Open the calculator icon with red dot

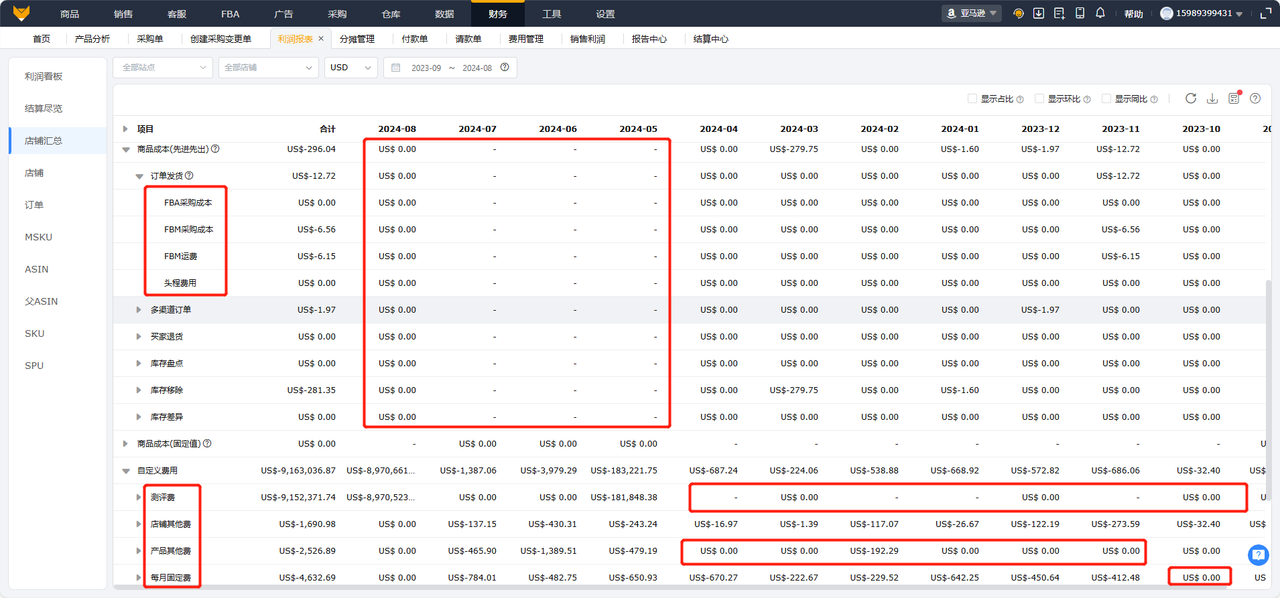pos(1234,99)
